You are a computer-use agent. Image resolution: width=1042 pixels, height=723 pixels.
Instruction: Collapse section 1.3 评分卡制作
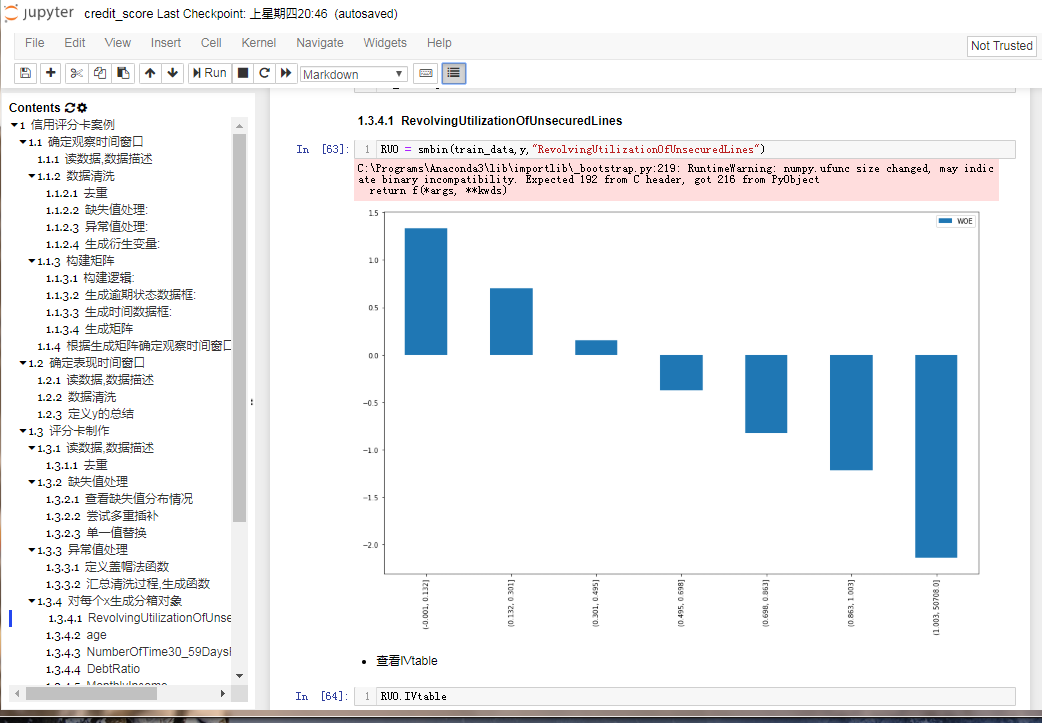[23, 431]
